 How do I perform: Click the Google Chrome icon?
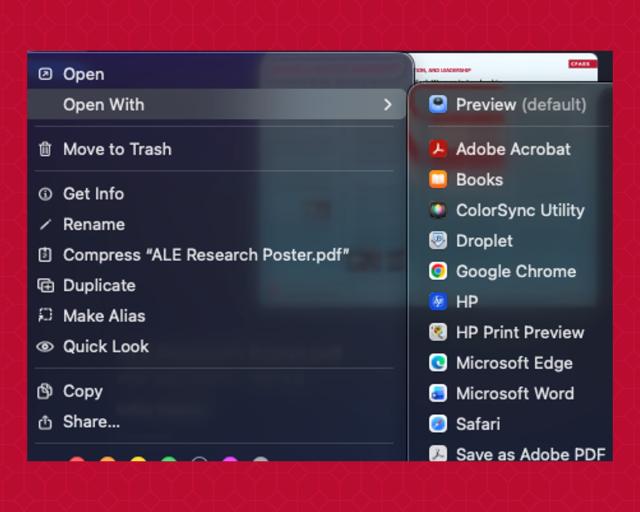(438, 271)
